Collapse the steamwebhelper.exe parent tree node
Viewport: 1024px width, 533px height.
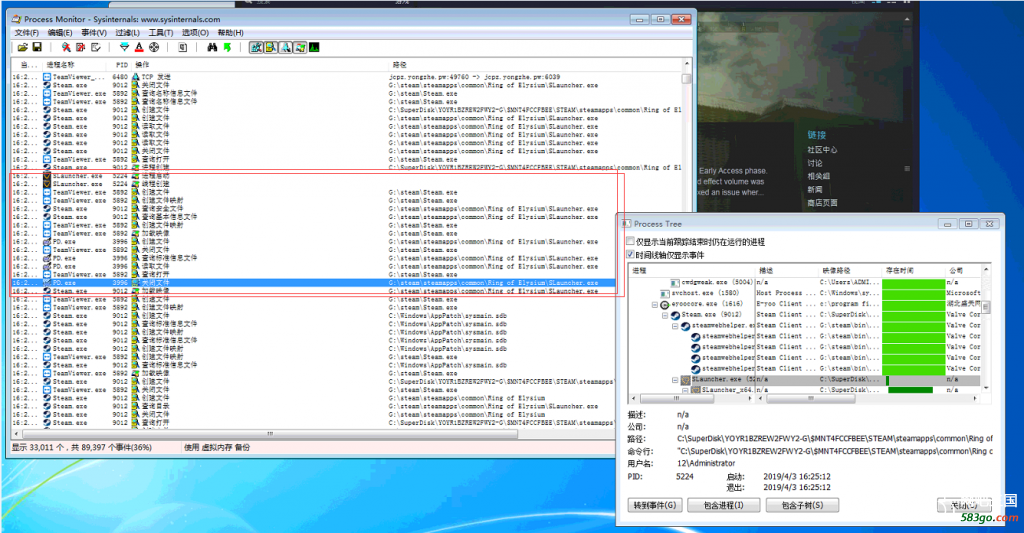(675, 326)
